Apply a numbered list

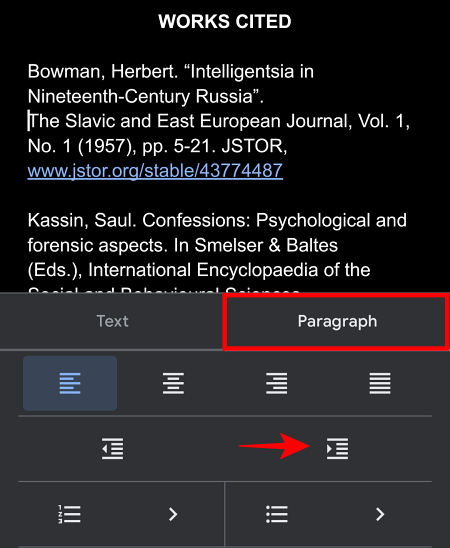coord(70,514)
